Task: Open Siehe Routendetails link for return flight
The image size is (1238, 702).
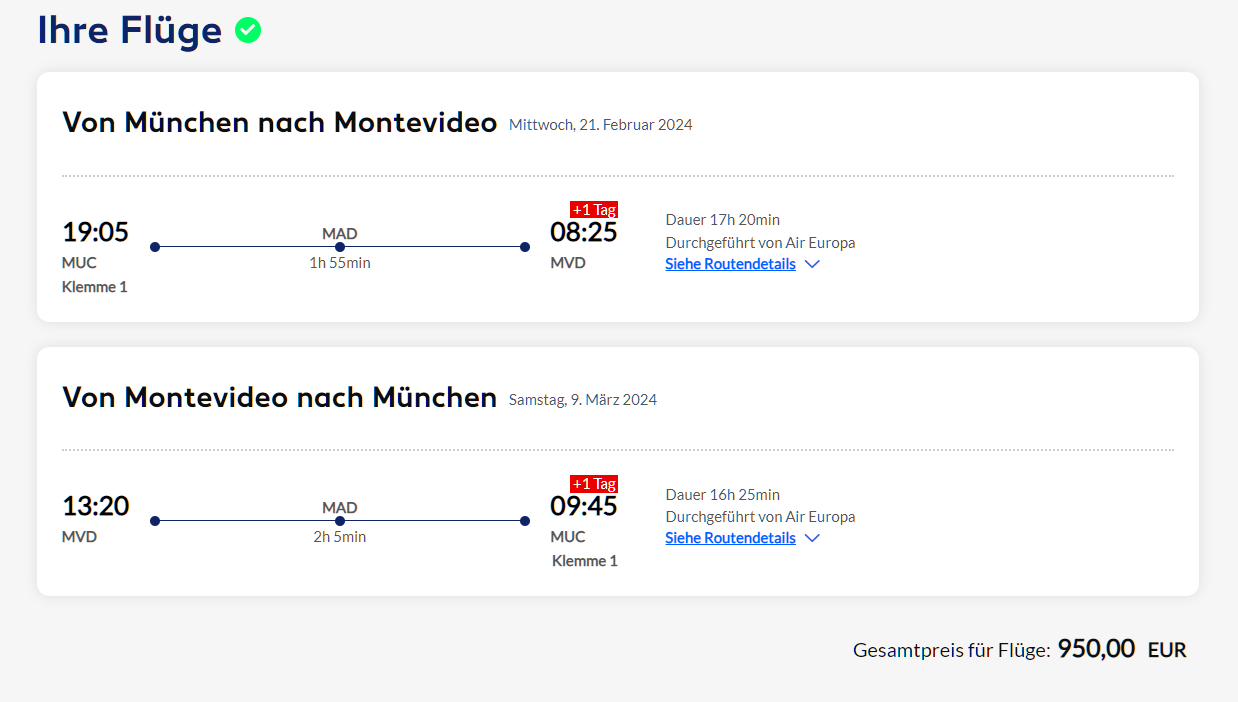Action: pos(730,538)
